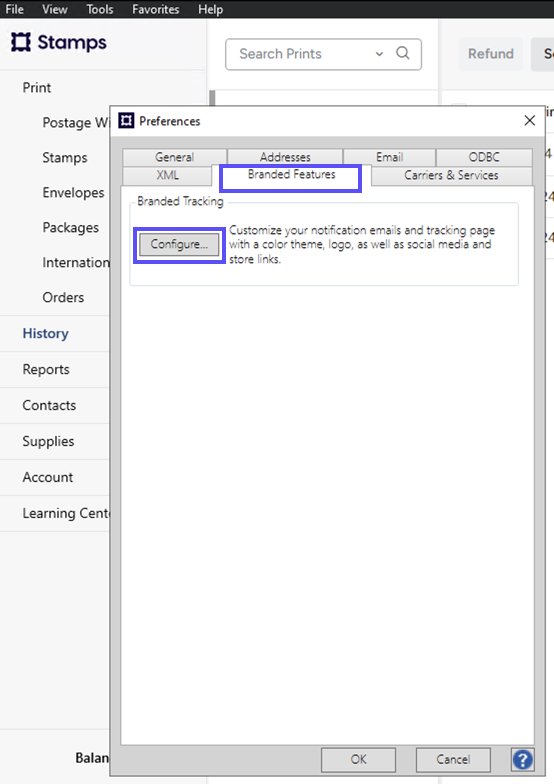554x784 pixels.
Task: Click the 'Customize your notification emails' description text
Action: point(362,244)
